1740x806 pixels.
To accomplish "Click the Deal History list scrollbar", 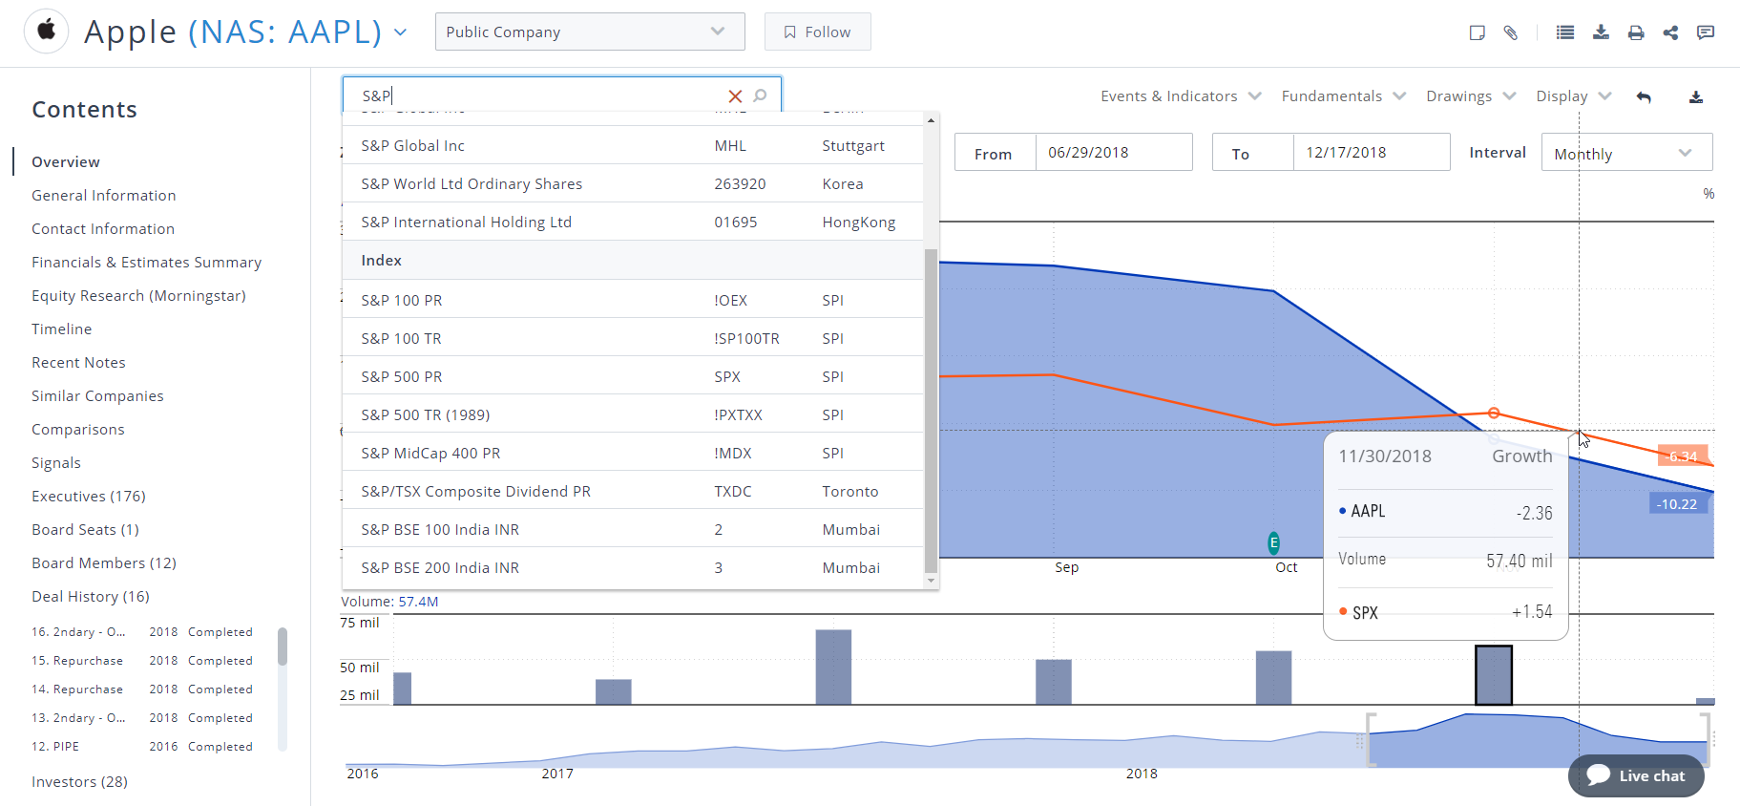I will [282, 646].
